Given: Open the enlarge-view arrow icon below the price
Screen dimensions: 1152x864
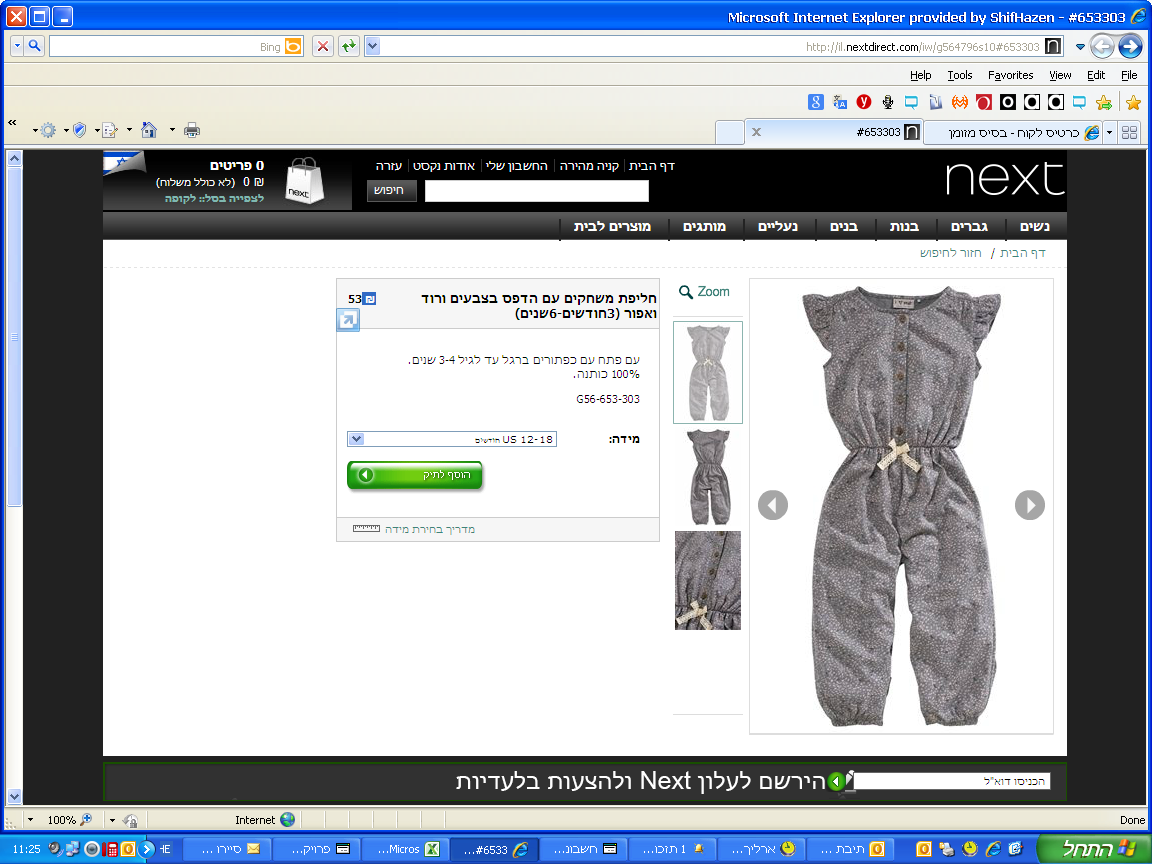Looking at the screenshot, I should click(x=348, y=320).
